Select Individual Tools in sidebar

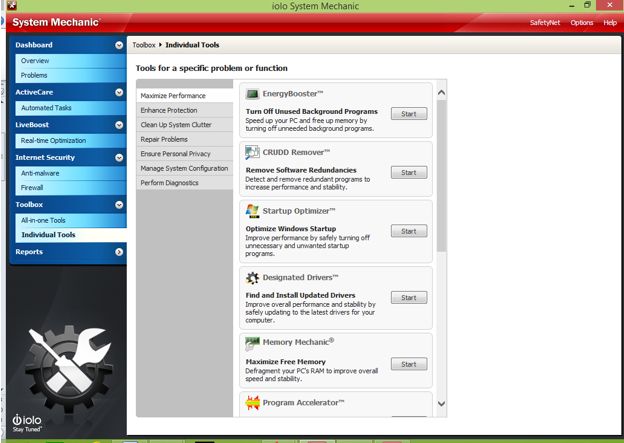71,235
